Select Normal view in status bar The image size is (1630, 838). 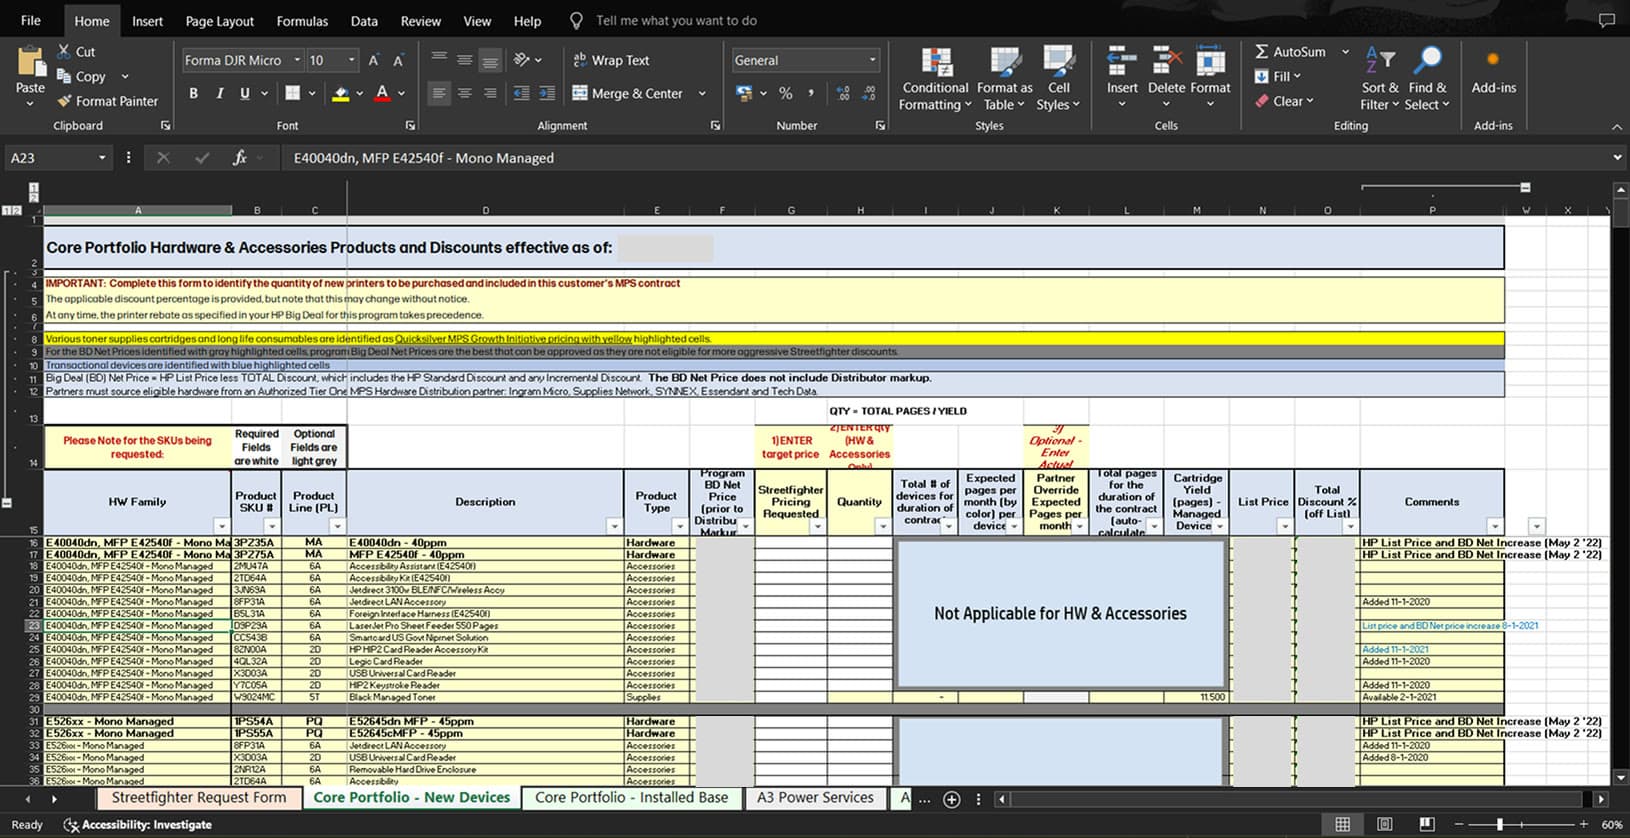pyautogui.click(x=1343, y=824)
